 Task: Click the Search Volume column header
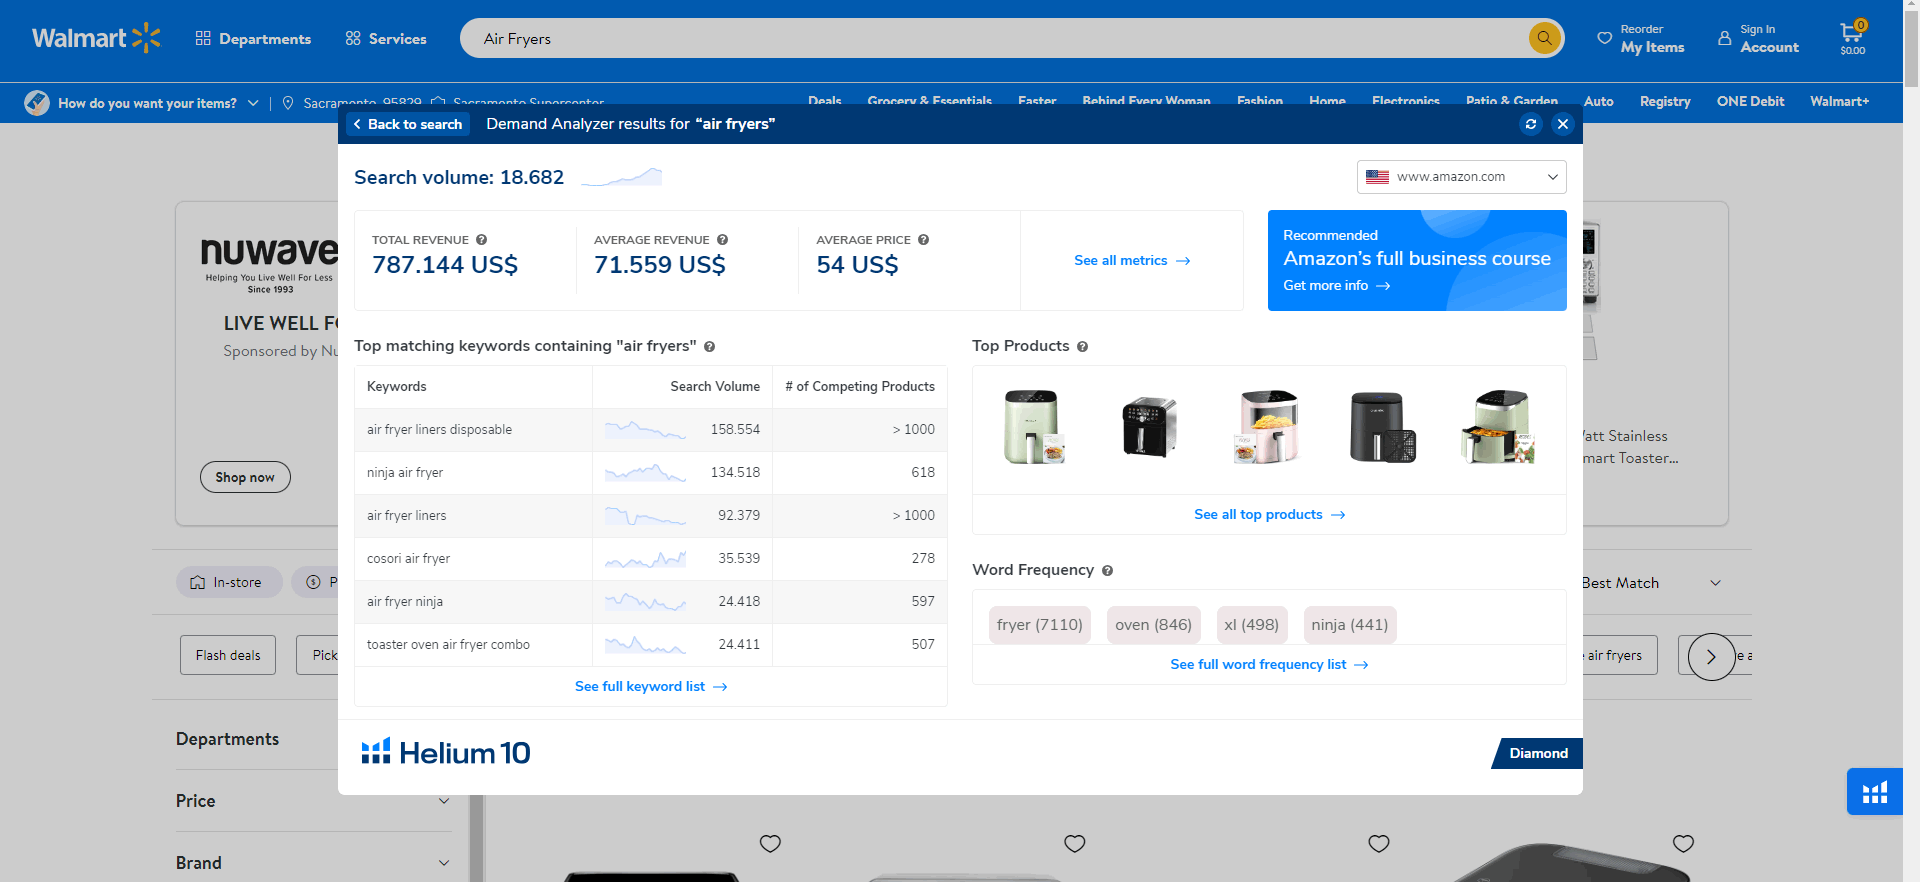click(x=714, y=387)
